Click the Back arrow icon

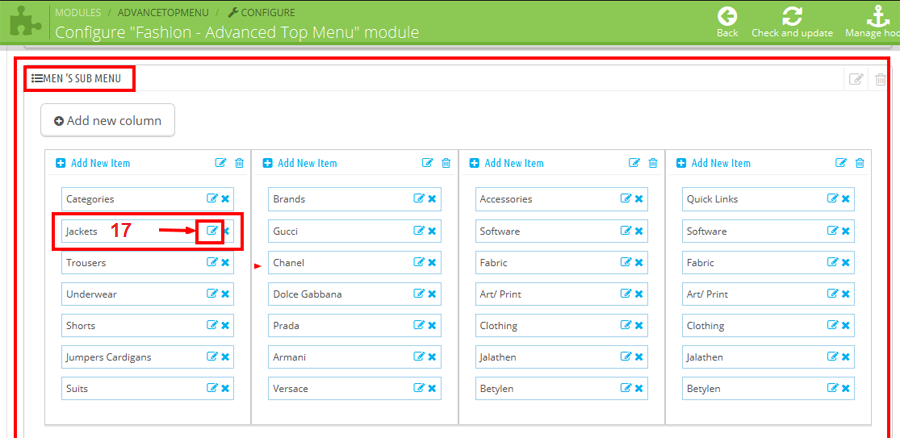coord(727,15)
